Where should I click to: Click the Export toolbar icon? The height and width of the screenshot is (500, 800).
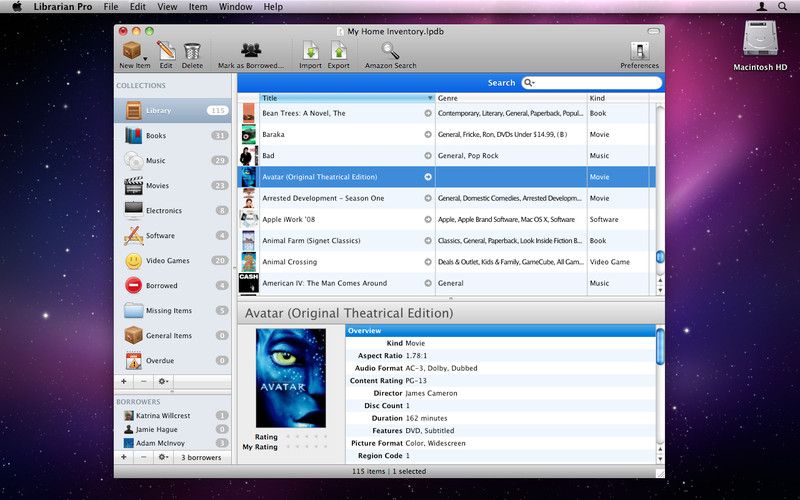[x=339, y=51]
